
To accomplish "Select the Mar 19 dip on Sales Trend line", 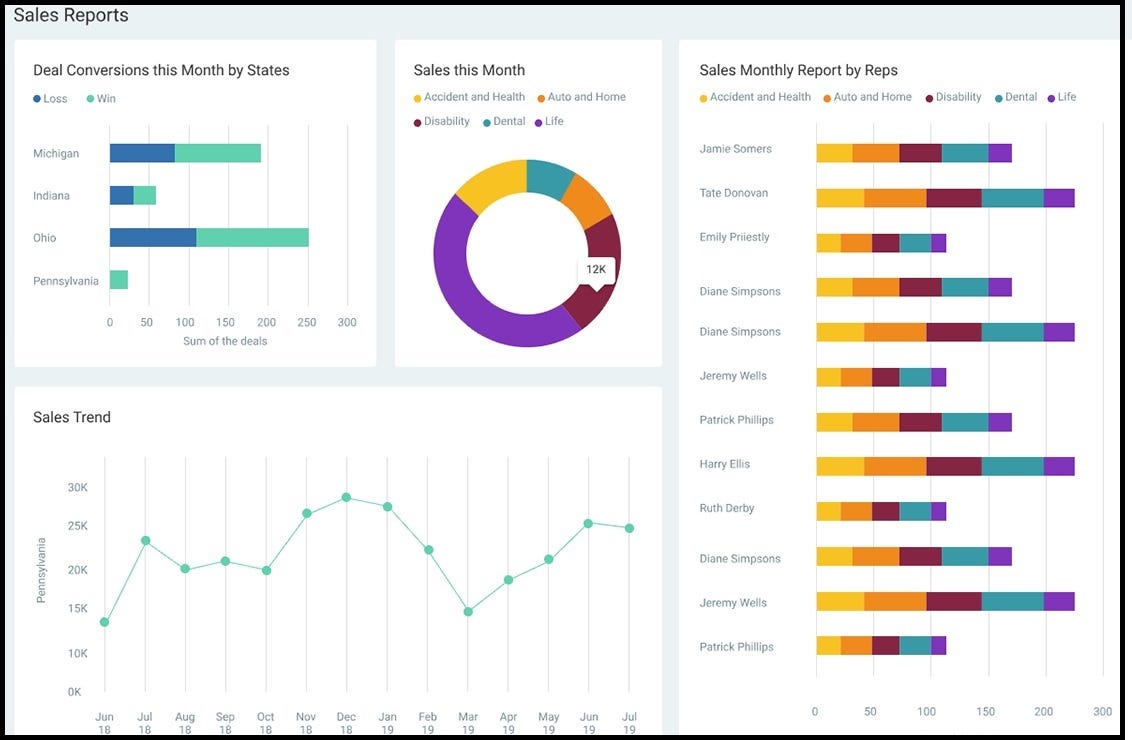I will pyautogui.click(x=467, y=609).
